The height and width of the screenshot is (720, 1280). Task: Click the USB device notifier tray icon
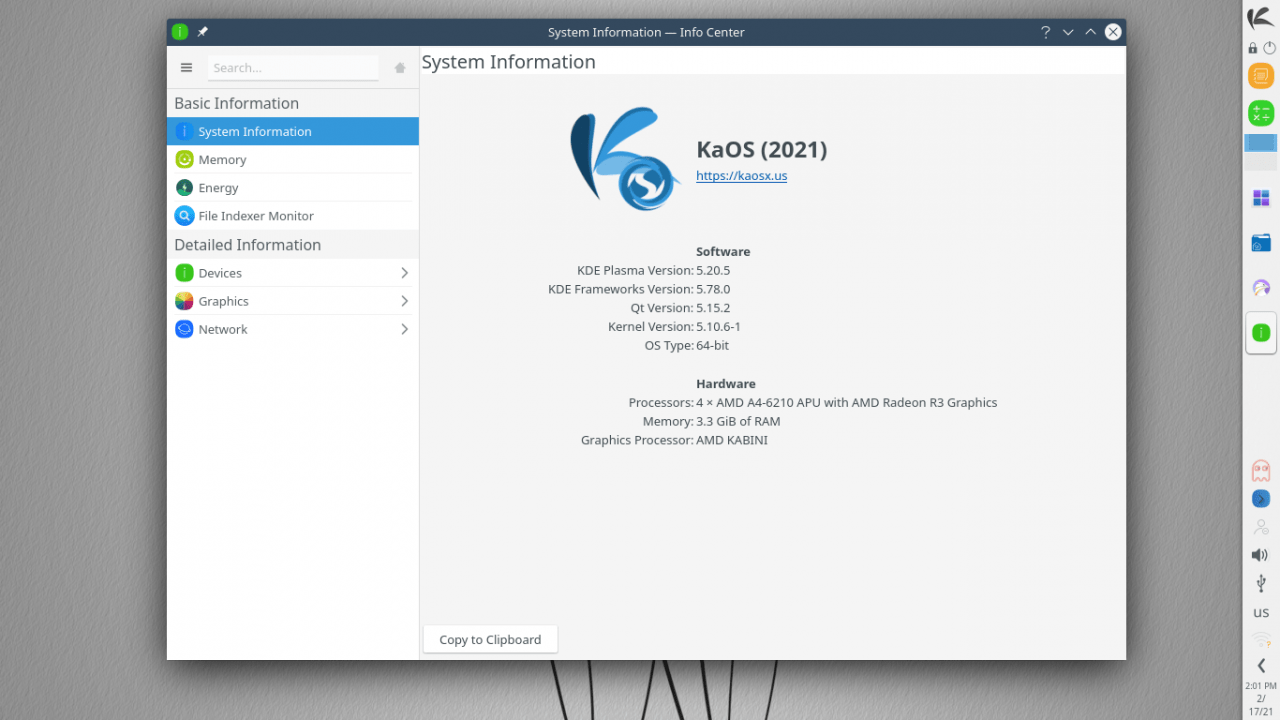coord(1261,583)
